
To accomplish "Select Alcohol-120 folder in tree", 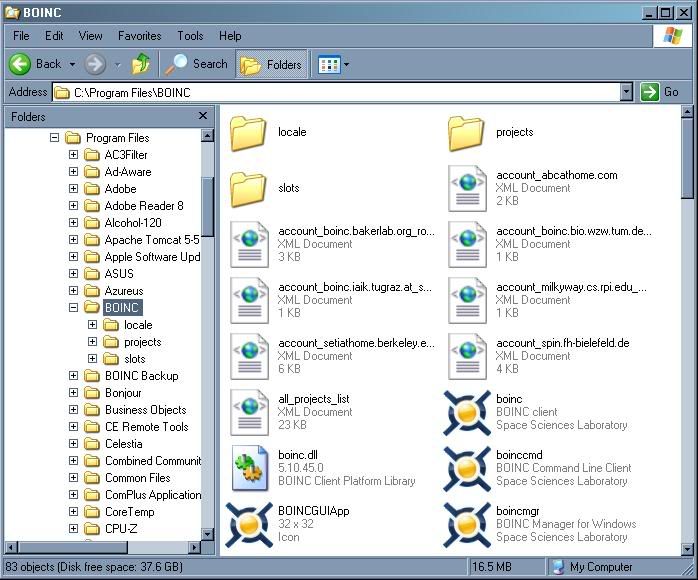I will coord(133,223).
